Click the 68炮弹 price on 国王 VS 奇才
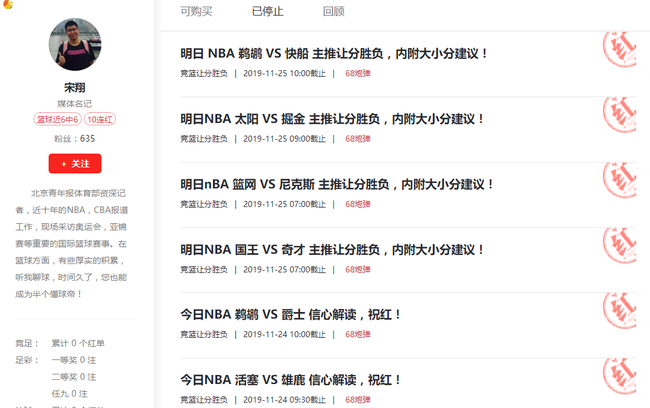Image resolution: width=650 pixels, height=408 pixels. coord(358,270)
